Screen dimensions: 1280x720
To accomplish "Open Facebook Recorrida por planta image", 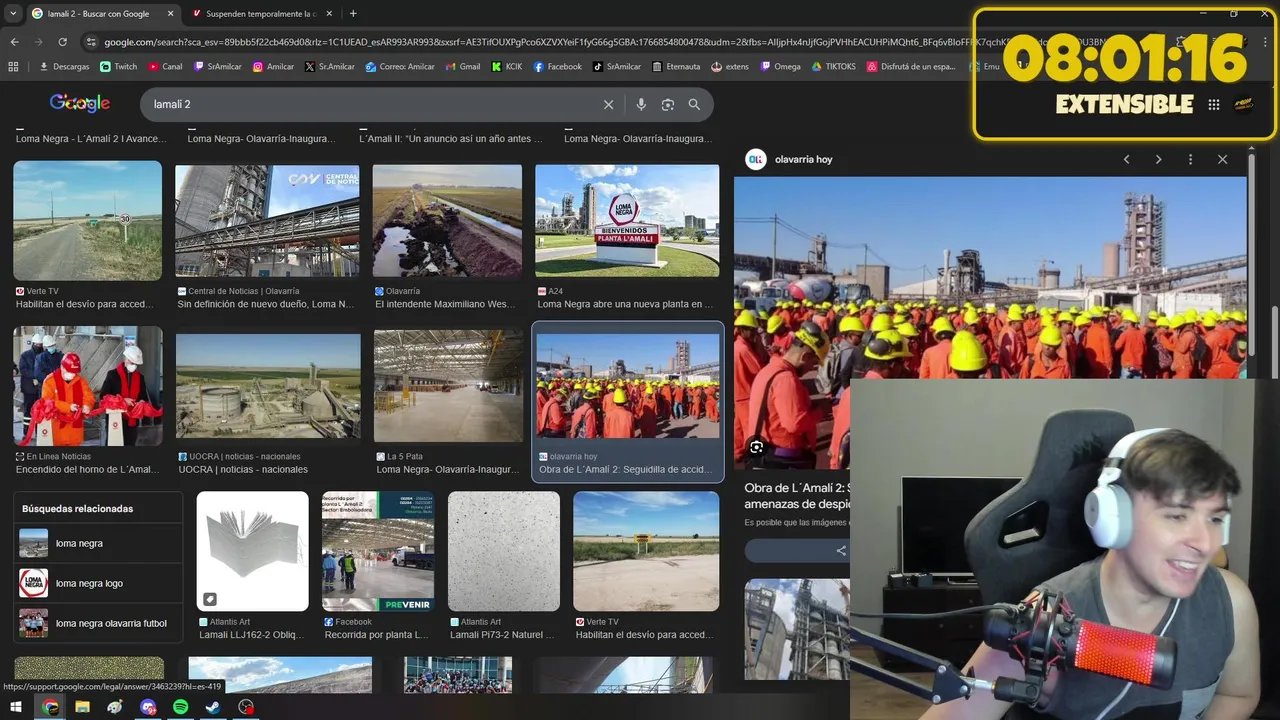I will coord(378,551).
